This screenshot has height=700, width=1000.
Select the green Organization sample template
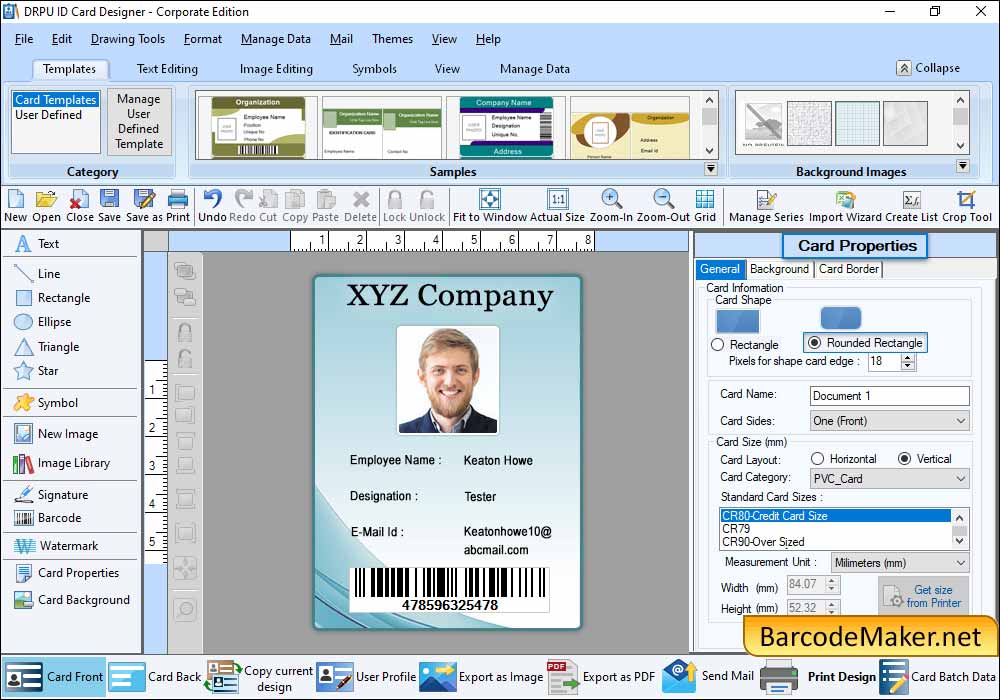pos(258,128)
